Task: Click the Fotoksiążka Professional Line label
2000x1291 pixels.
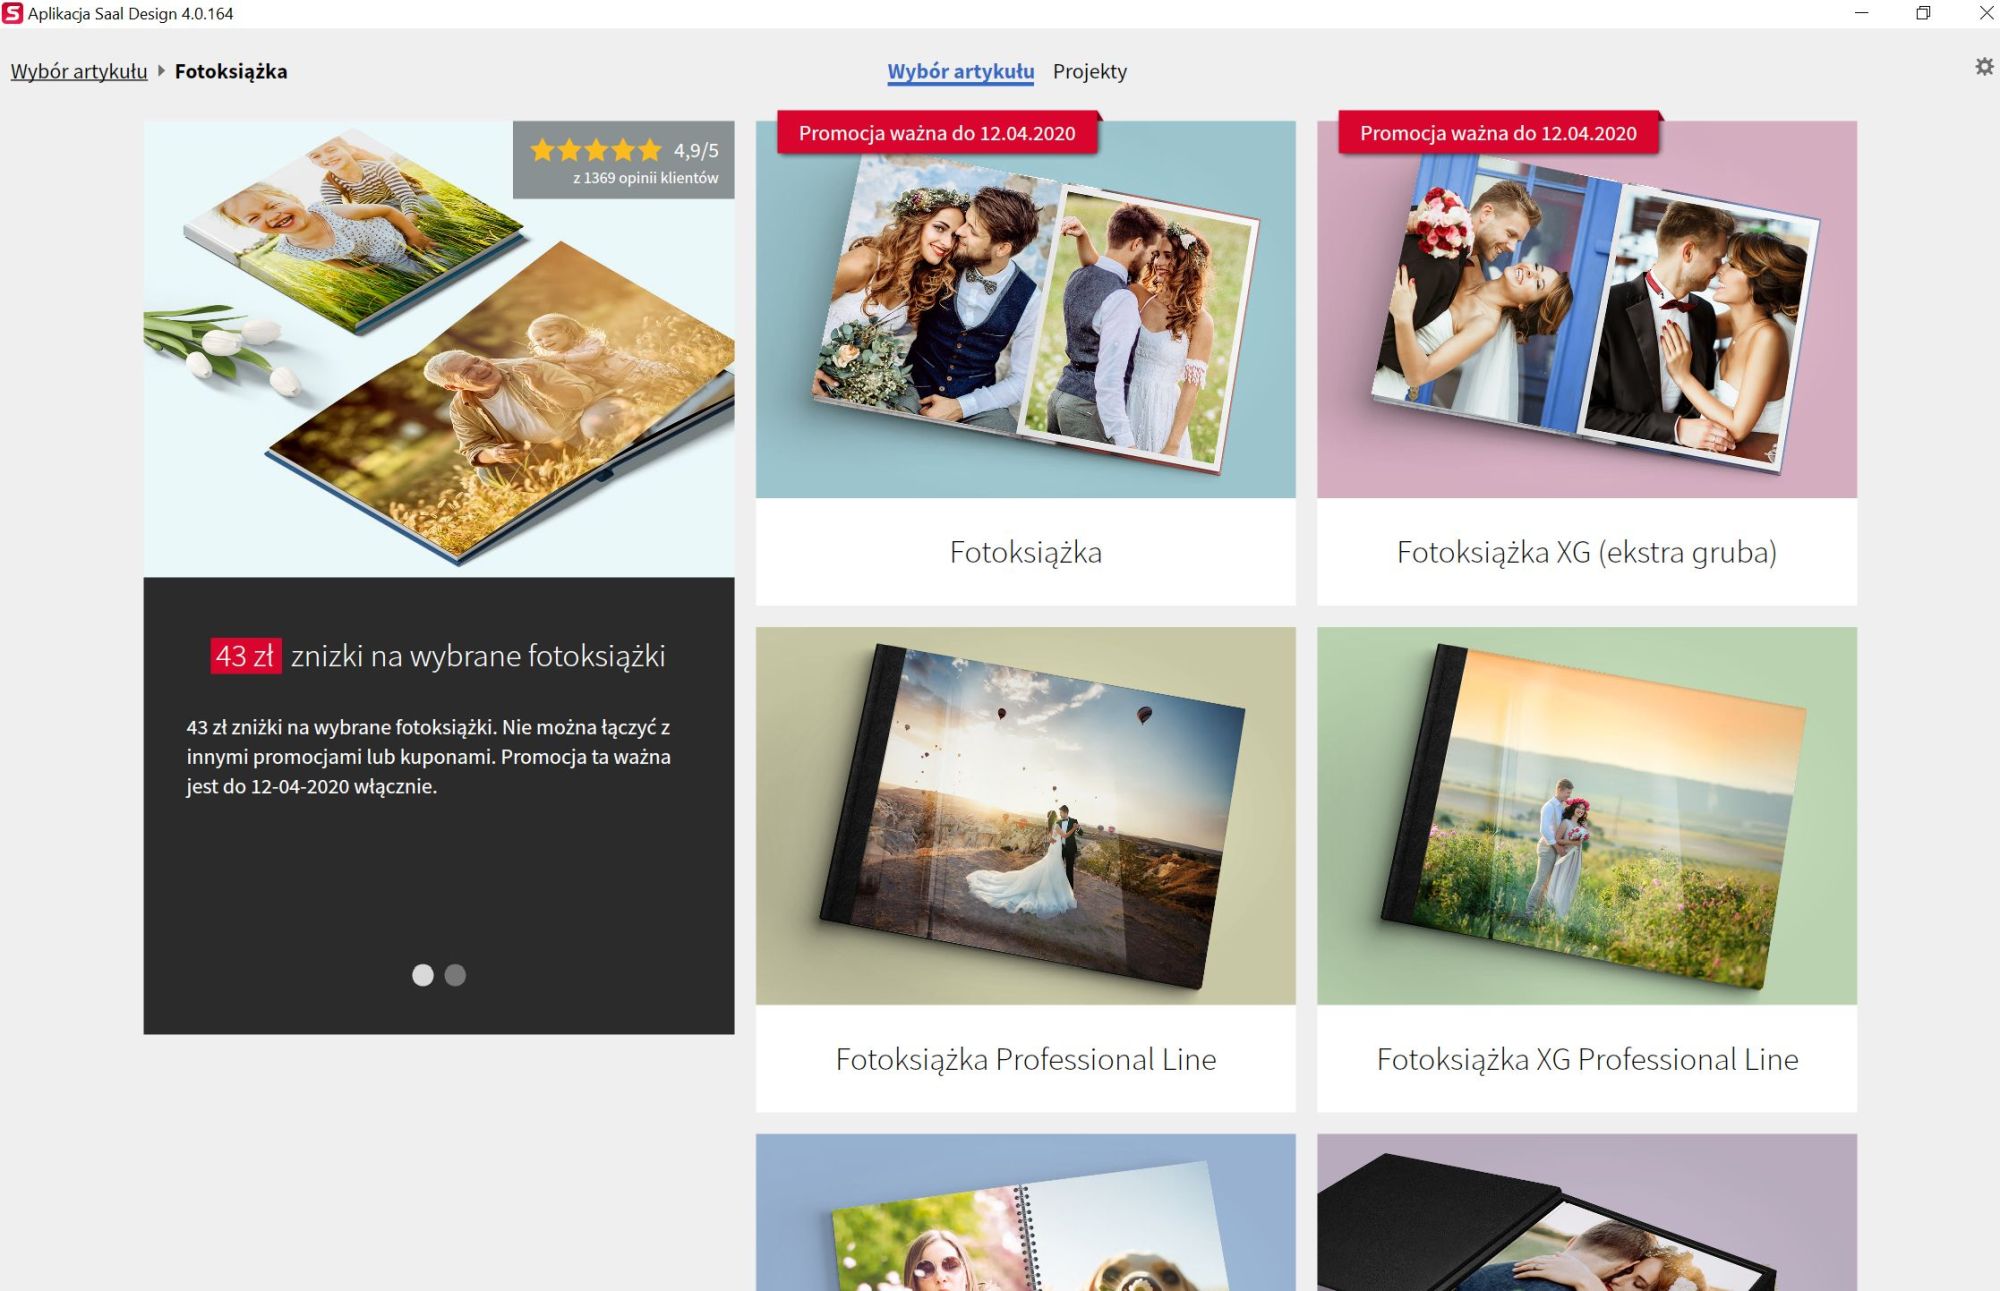Action: click(1025, 1059)
